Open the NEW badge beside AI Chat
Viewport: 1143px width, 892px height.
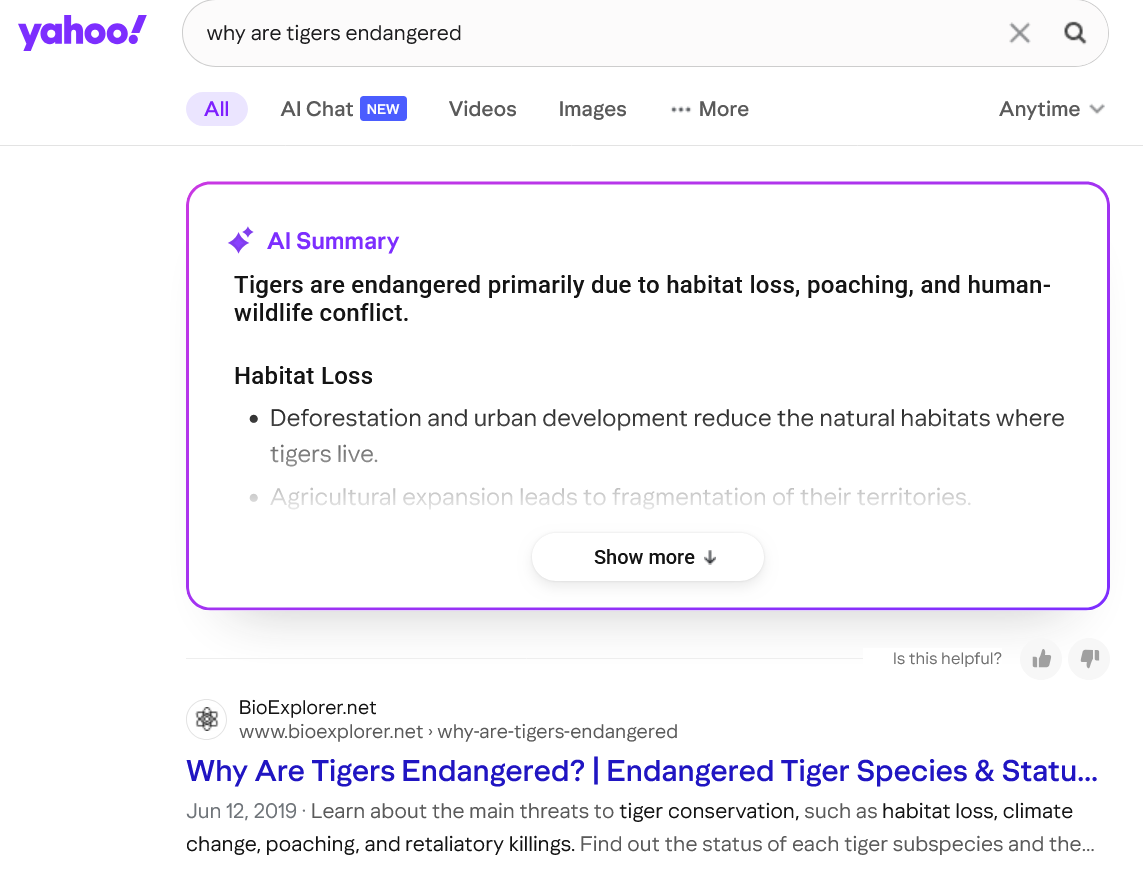[x=383, y=109]
